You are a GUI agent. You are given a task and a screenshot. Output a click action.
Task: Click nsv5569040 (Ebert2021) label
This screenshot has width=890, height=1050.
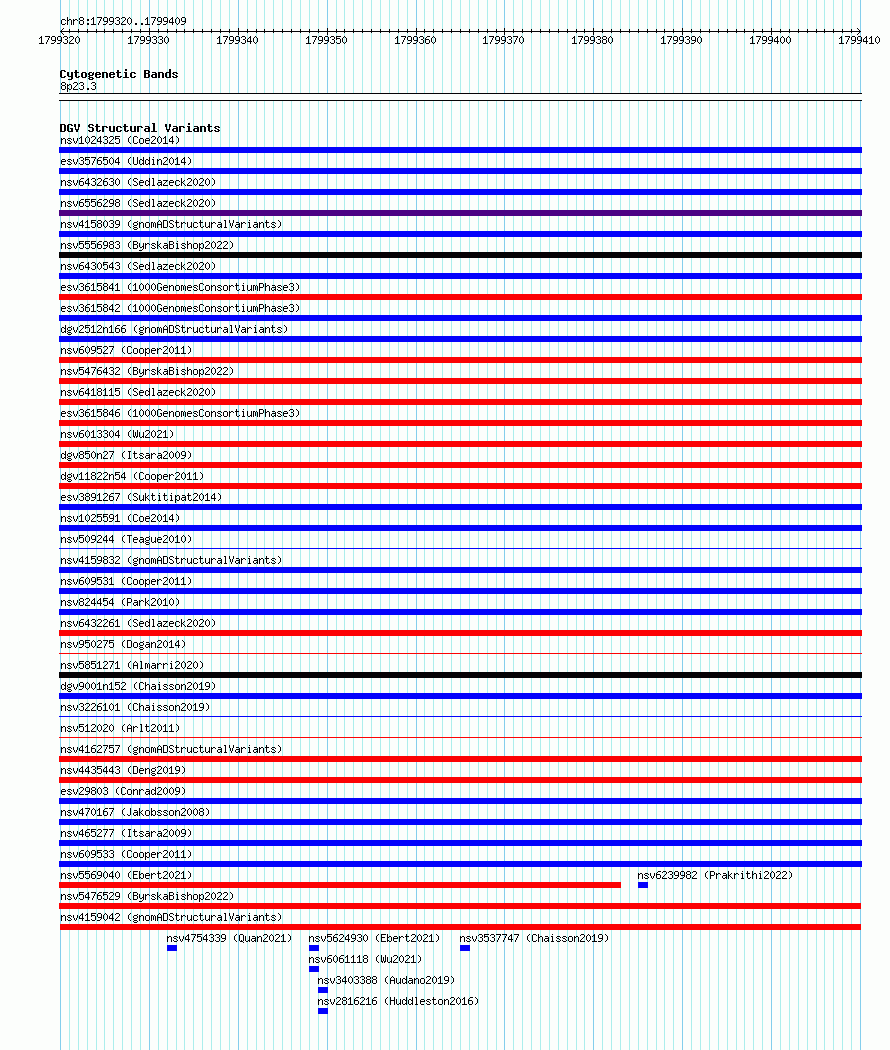[x=126, y=875]
